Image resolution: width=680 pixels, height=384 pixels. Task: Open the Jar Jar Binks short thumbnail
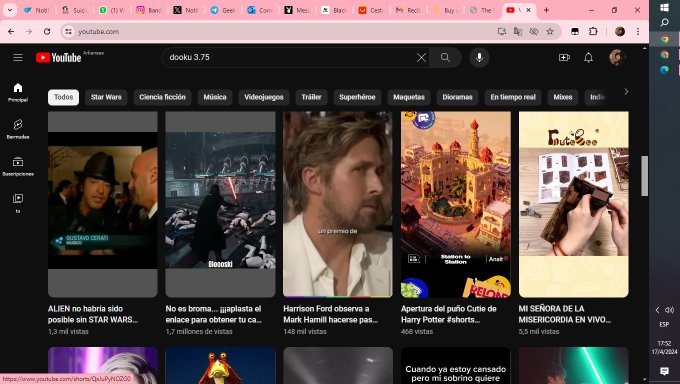click(x=220, y=365)
